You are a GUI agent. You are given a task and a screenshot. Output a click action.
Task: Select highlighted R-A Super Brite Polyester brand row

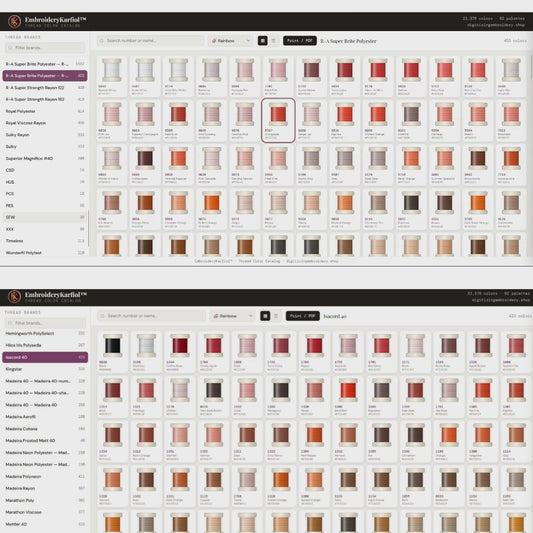[45, 76]
